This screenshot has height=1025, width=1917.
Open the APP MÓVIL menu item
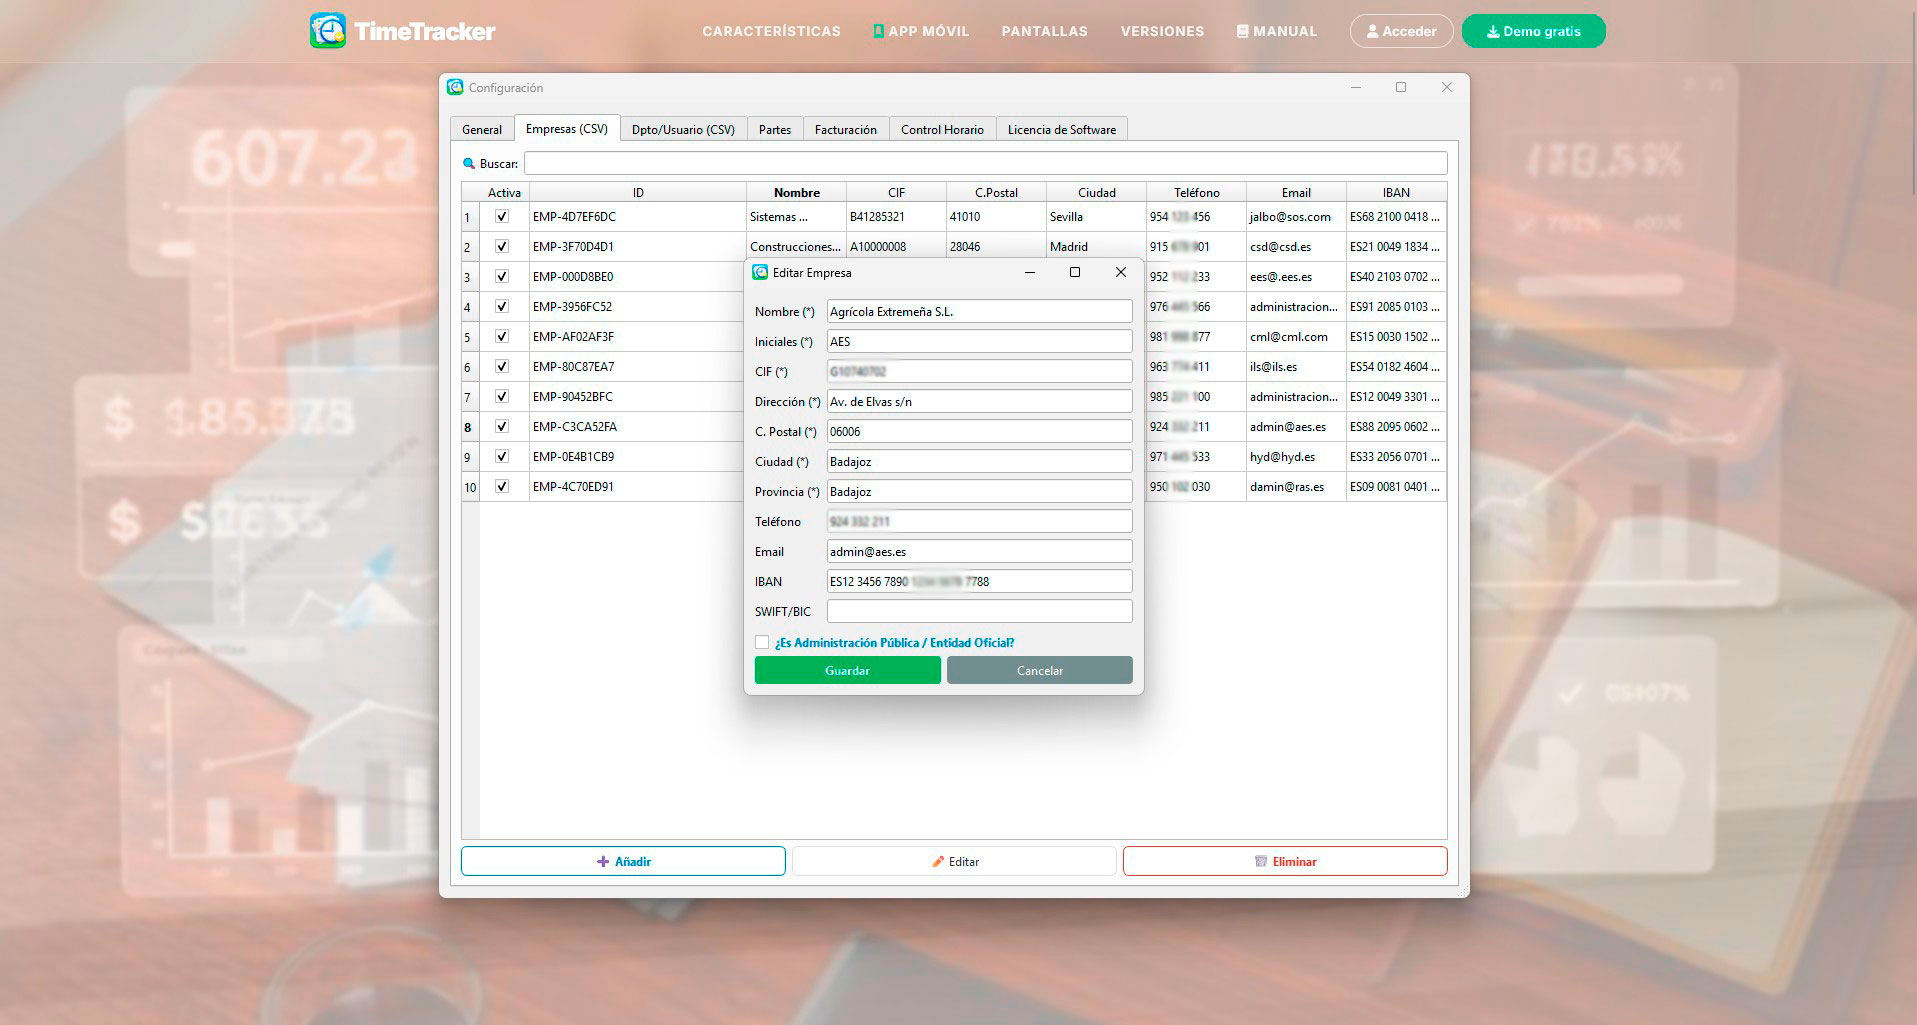[921, 31]
